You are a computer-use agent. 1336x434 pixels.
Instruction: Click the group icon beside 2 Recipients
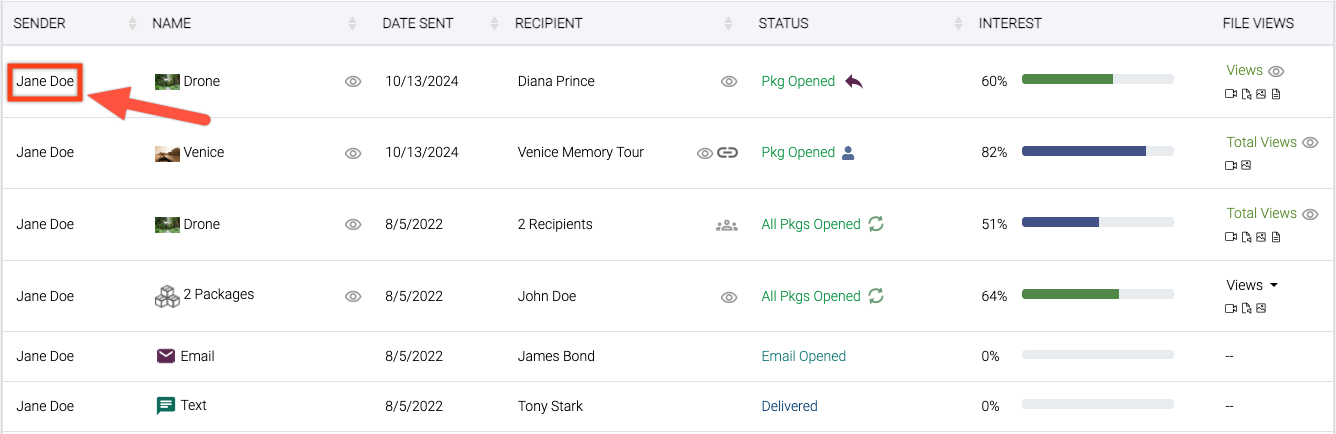727,225
